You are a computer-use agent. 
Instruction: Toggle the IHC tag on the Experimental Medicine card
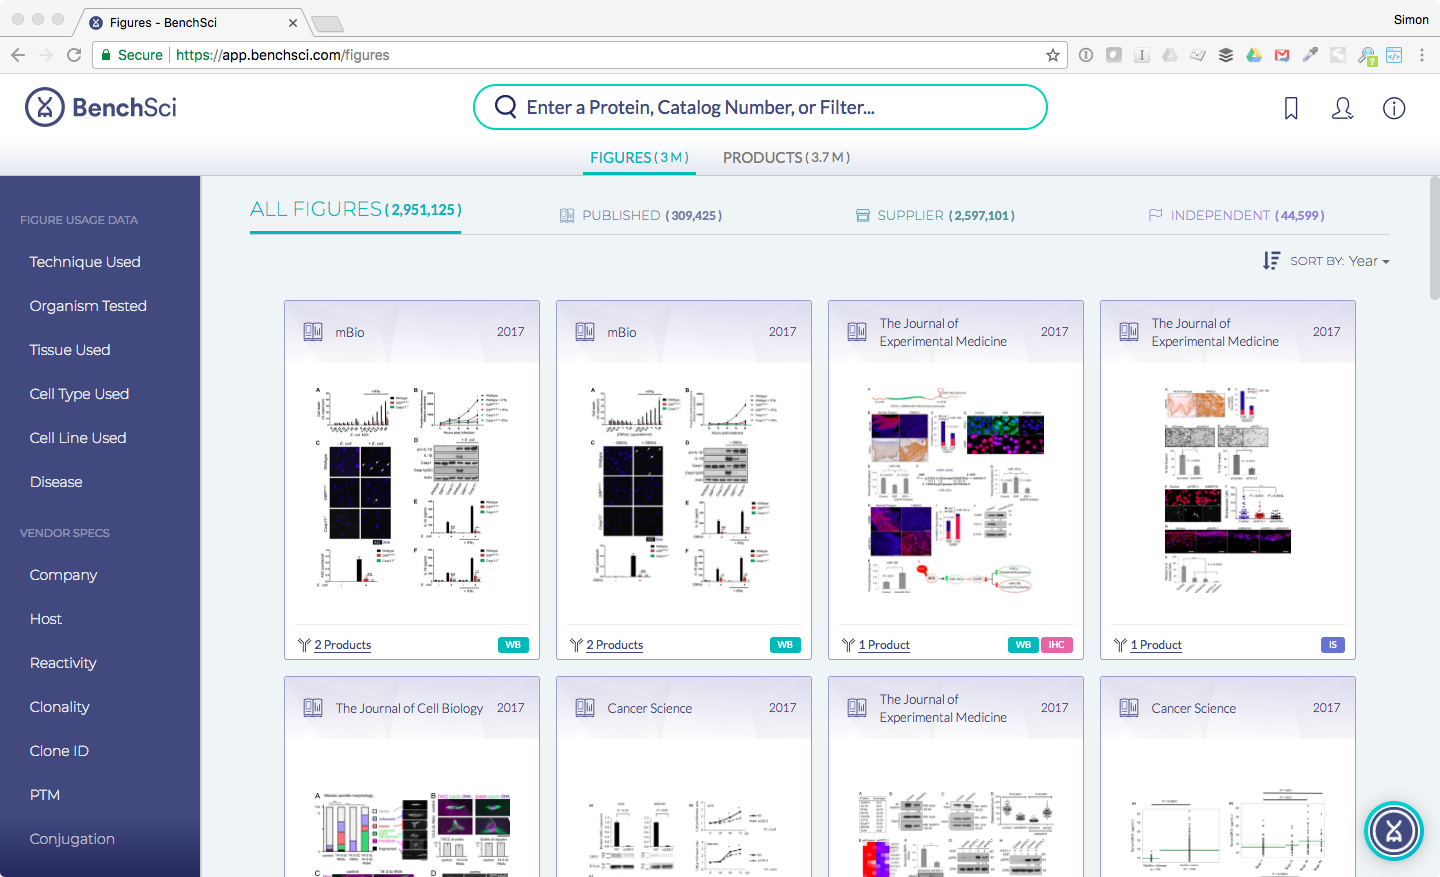[1057, 645]
